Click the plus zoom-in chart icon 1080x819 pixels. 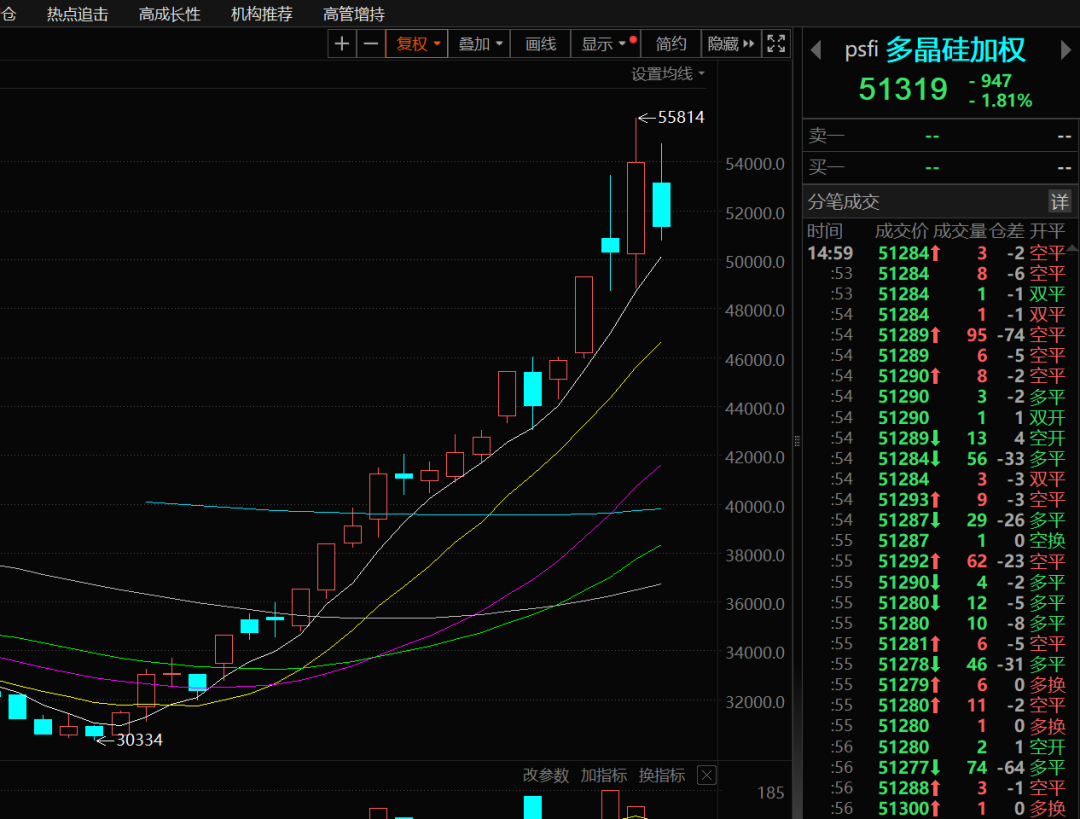[x=342, y=44]
